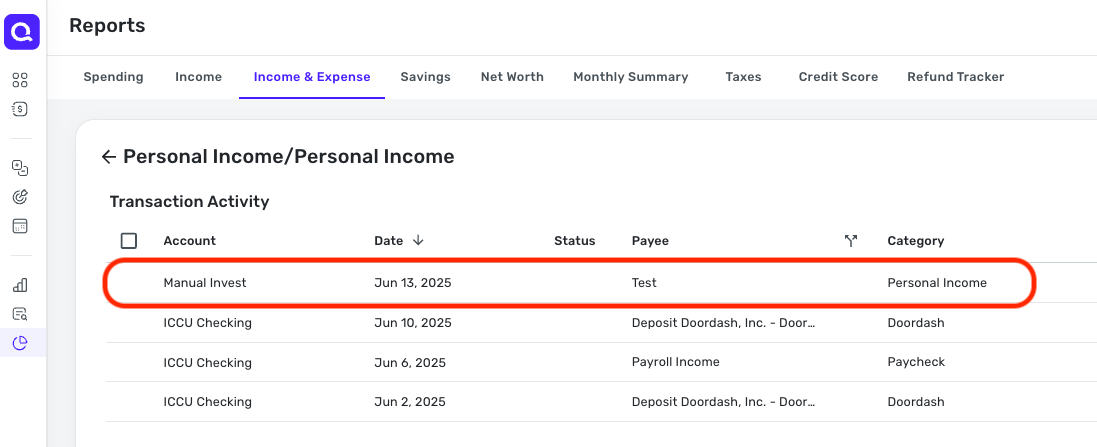Check the select-all transactions checkbox

[x=129, y=241]
